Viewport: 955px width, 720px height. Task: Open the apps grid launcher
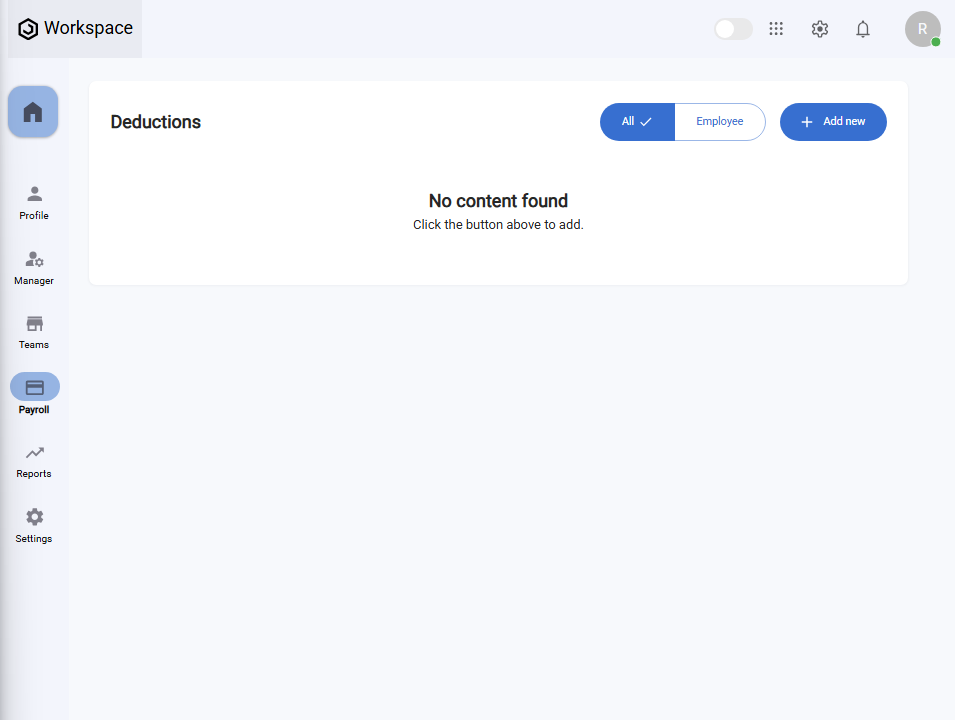[x=776, y=29]
